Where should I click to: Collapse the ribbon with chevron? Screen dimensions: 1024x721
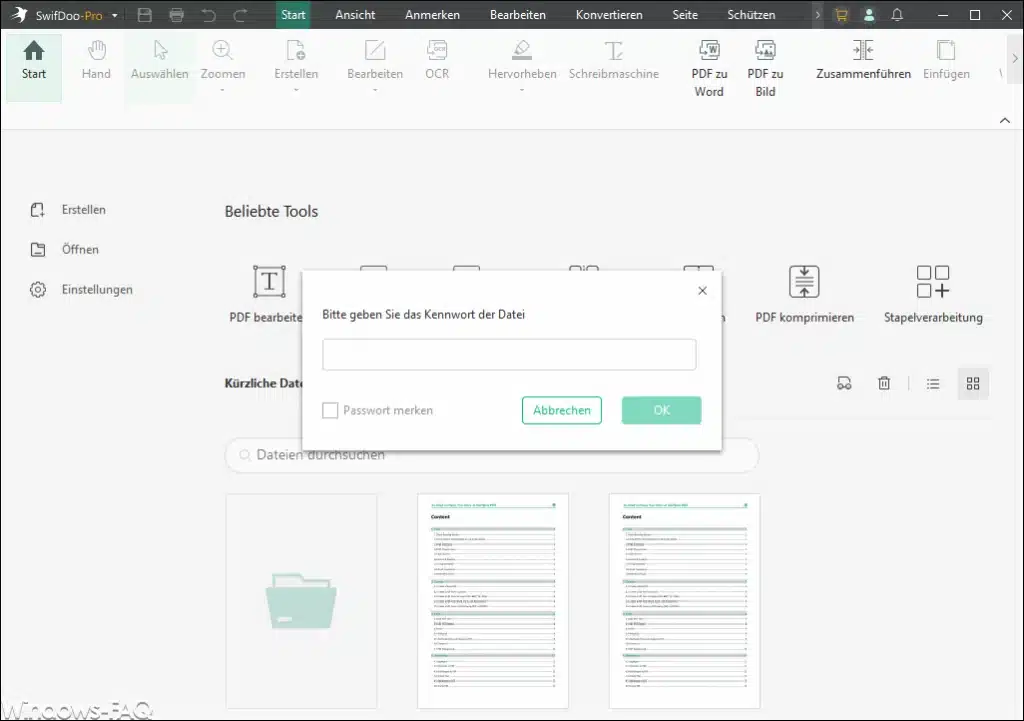click(1005, 120)
